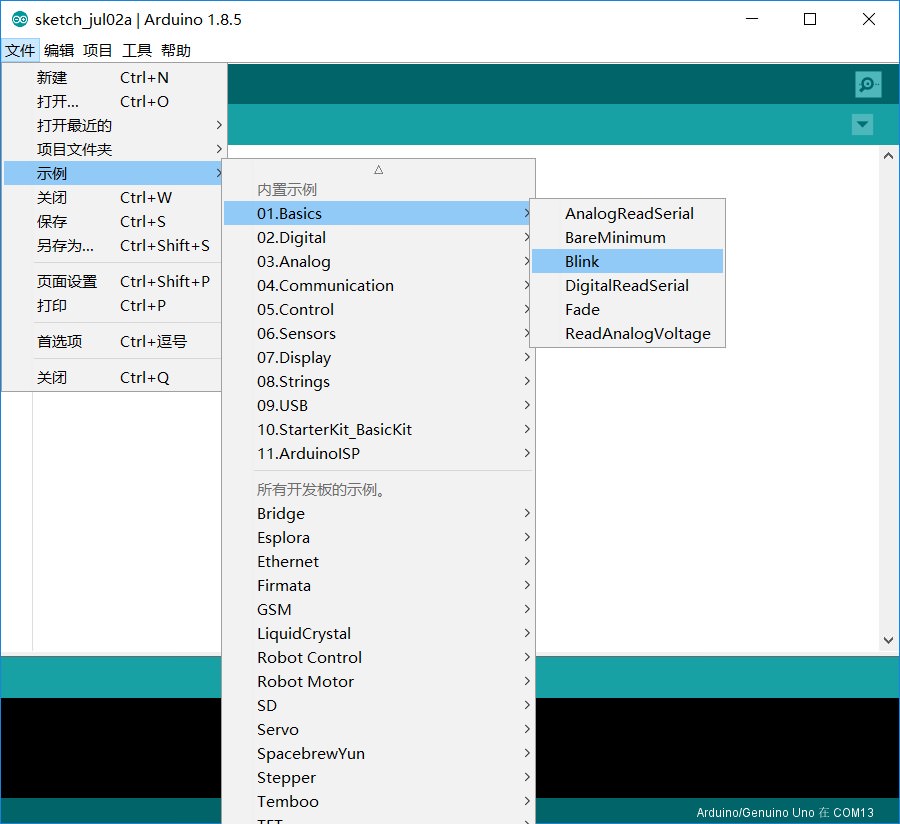Open the Blink example sketch

pos(627,262)
